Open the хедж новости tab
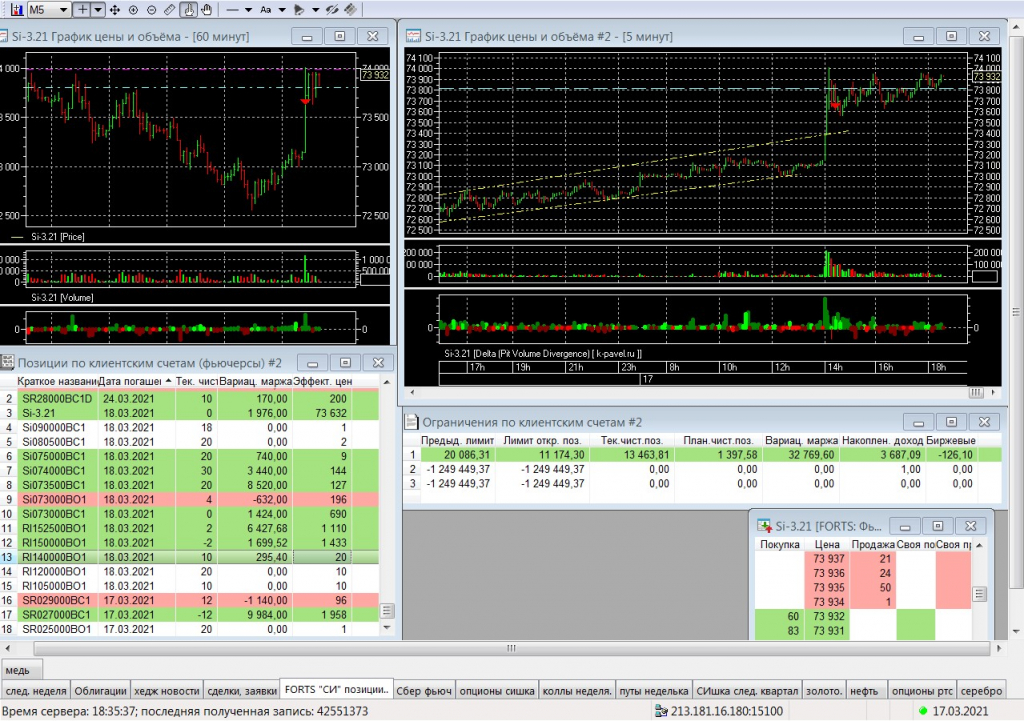This screenshot has height=721, width=1024. point(167,690)
